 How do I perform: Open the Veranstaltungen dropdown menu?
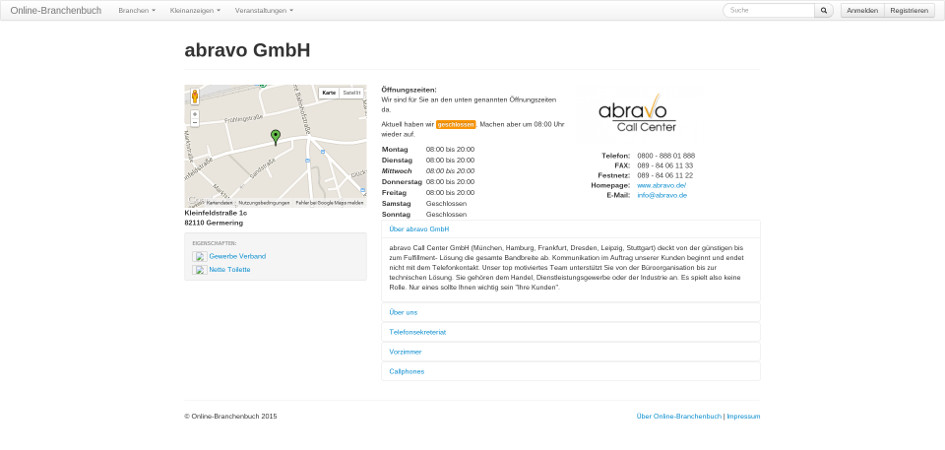coord(264,11)
